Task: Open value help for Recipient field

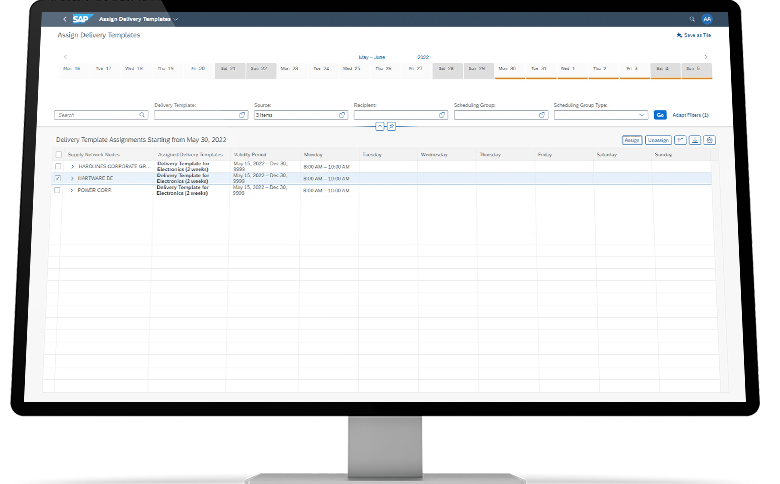Action: 441,115
